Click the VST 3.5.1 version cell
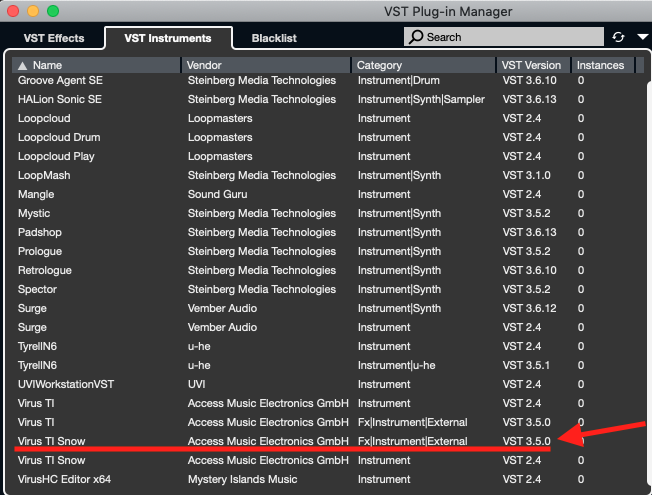This screenshot has width=652, height=495. [x=526, y=365]
